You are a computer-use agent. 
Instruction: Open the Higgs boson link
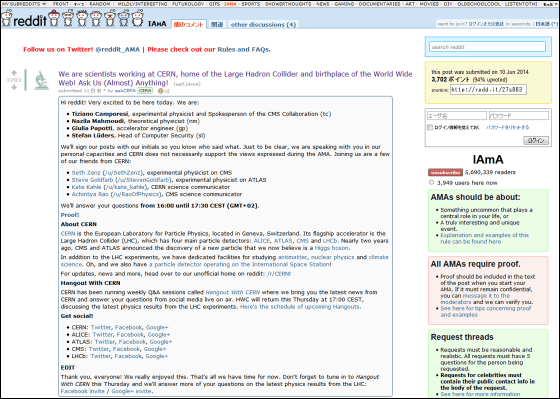(331, 248)
